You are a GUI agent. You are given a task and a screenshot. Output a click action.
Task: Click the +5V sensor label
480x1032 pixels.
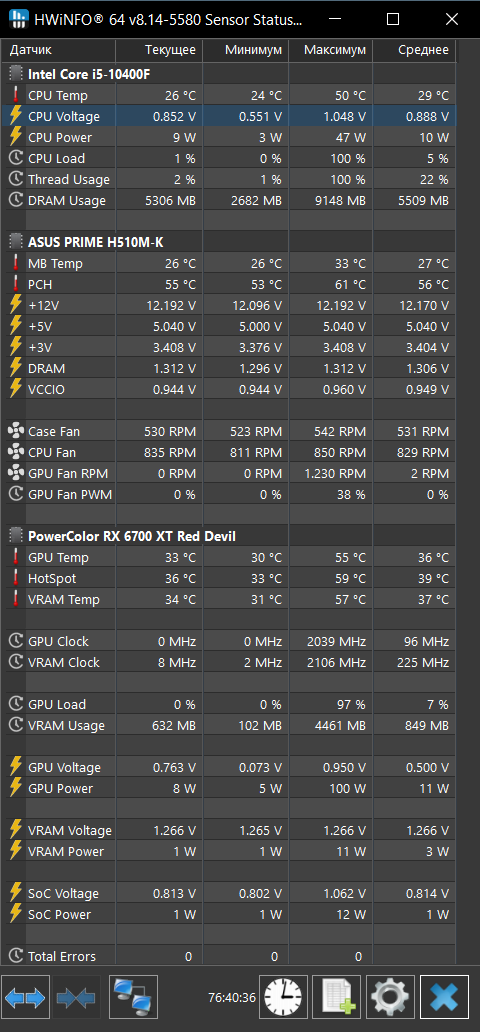38,326
